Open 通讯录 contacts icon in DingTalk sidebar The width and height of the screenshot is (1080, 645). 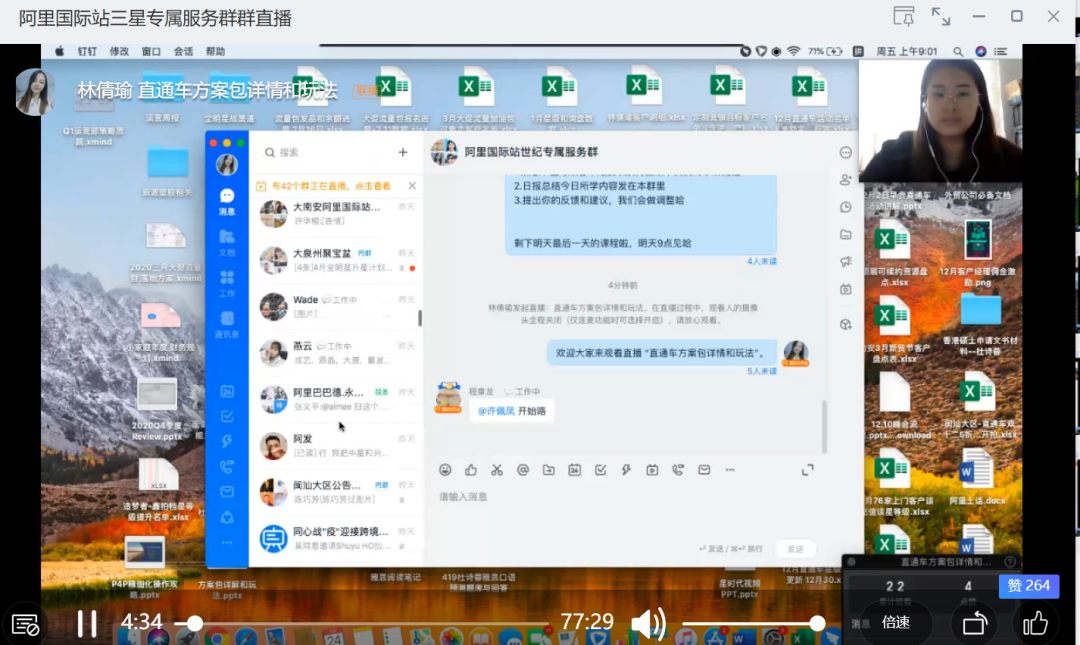click(227, 324)
